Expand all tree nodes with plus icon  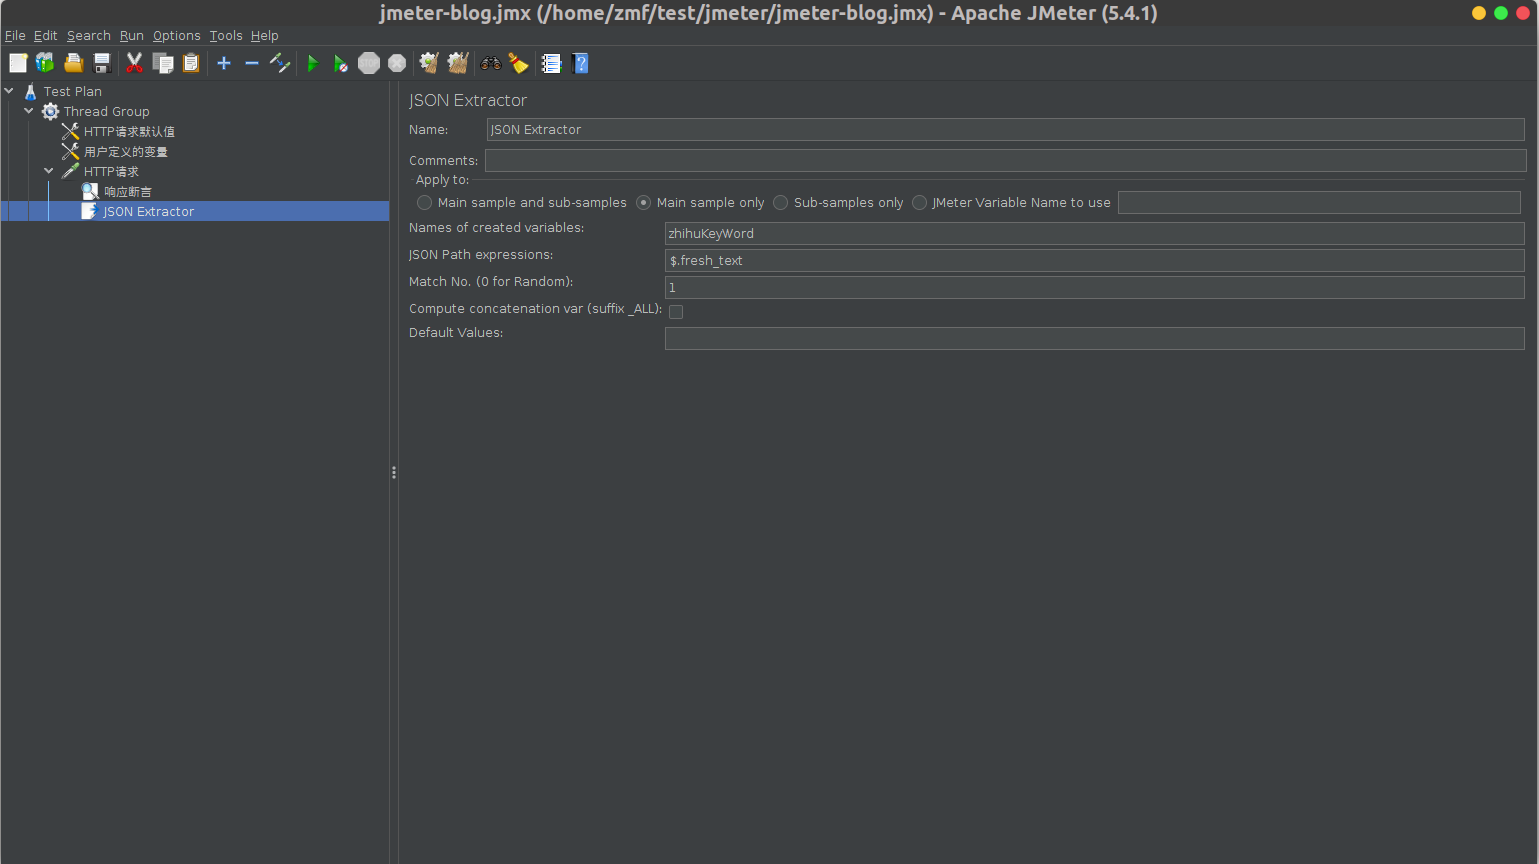224,63
